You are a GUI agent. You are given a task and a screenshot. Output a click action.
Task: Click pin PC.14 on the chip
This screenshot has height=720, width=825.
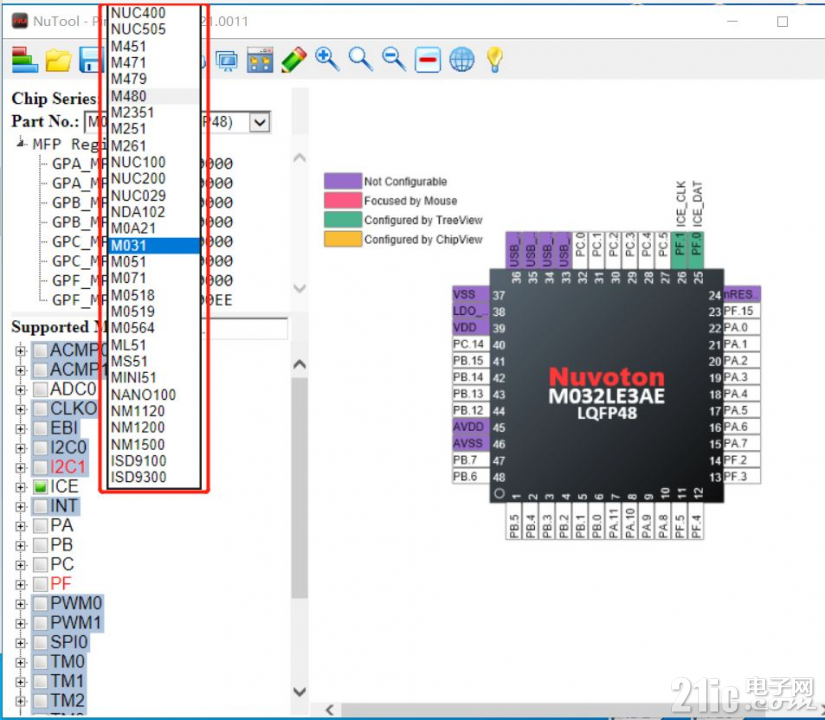click(x=471, y=344)
